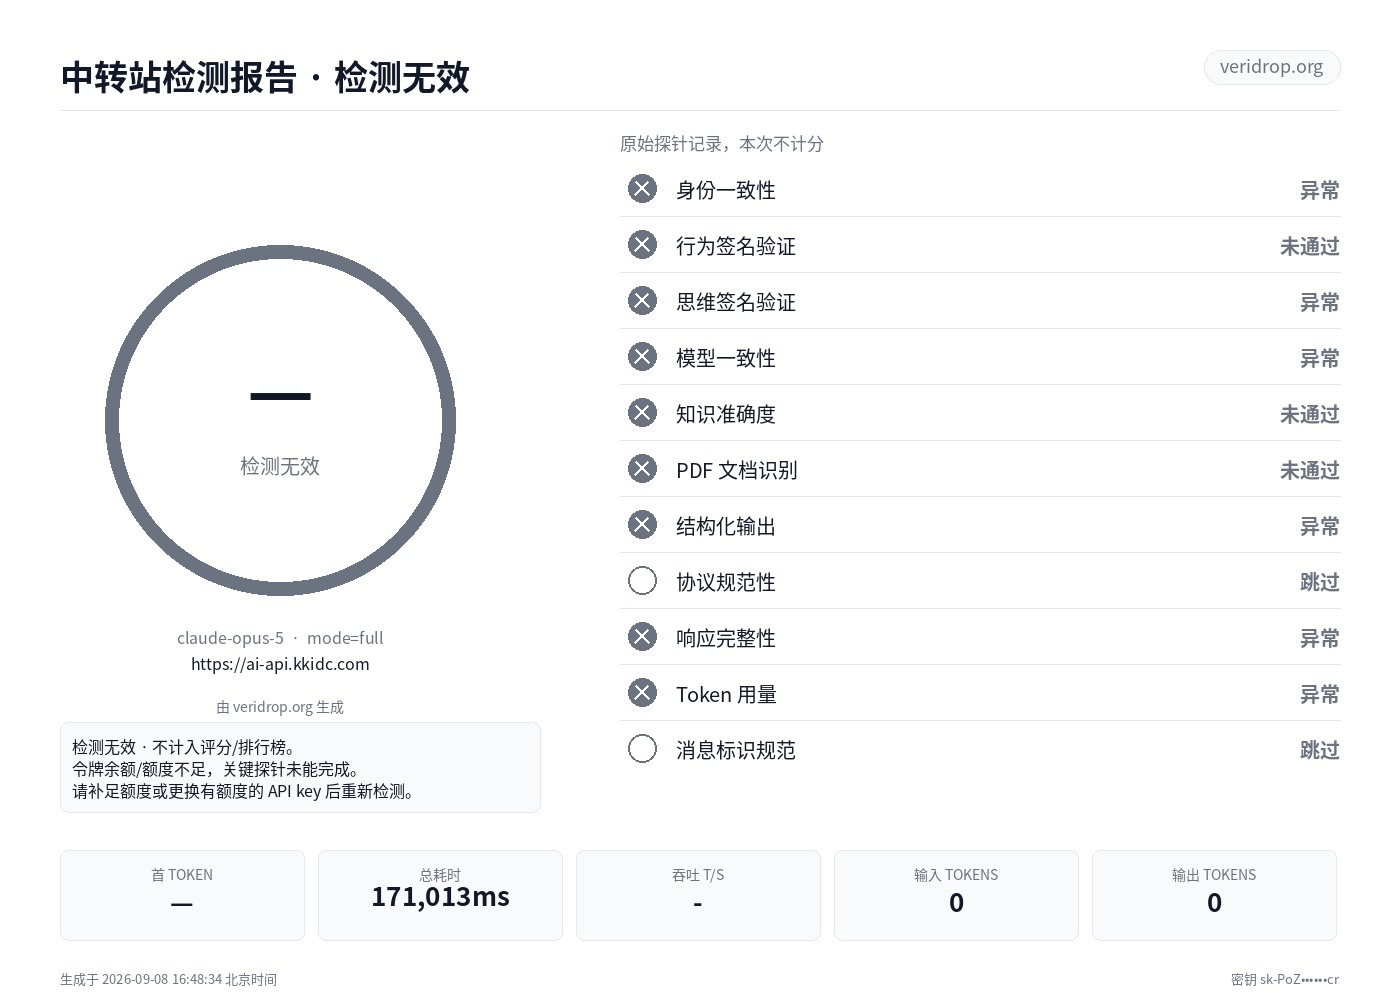Image resolution: width=1400 pixels, height=1000 pixels.
Task: Open the https://ai-api.kkidc.com link
Action: pyautogui.click(x=280, y=664)
